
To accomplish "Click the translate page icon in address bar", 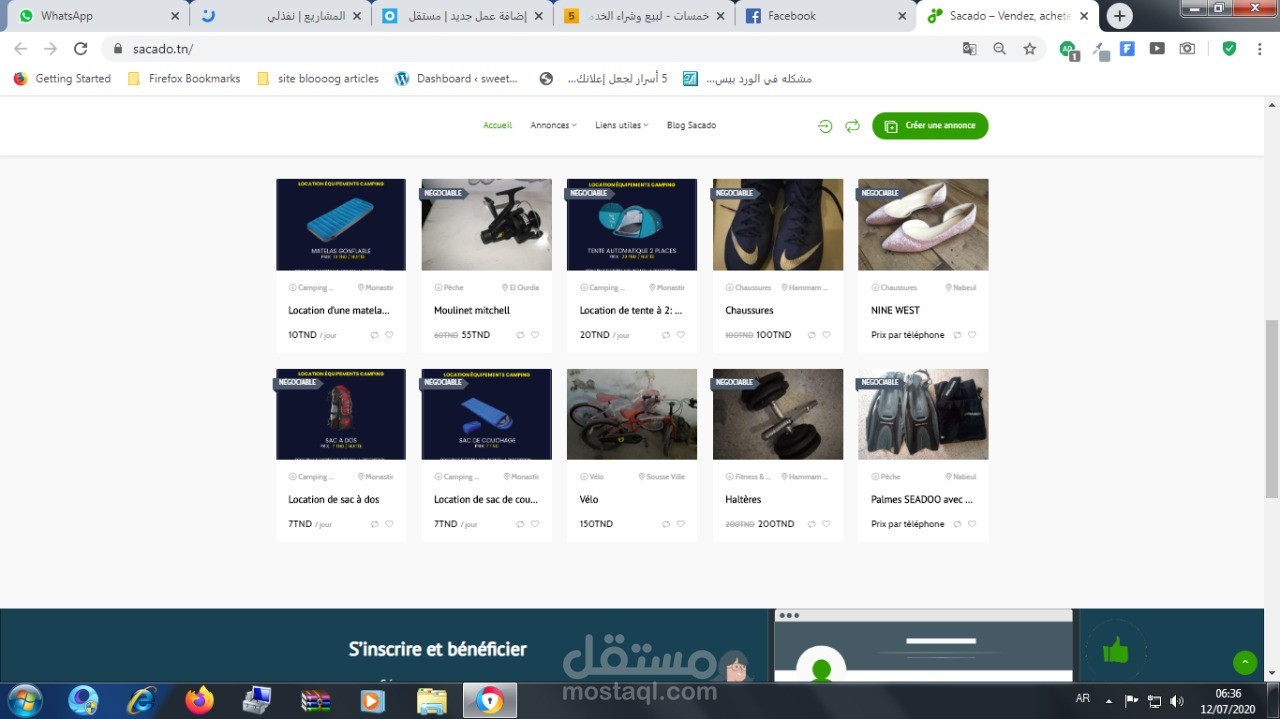I will 969,48.
